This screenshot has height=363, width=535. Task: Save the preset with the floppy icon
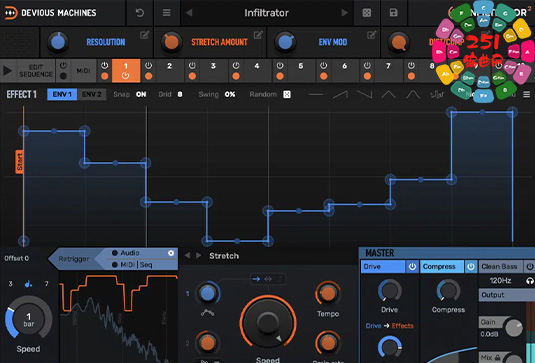coord(393,13)
